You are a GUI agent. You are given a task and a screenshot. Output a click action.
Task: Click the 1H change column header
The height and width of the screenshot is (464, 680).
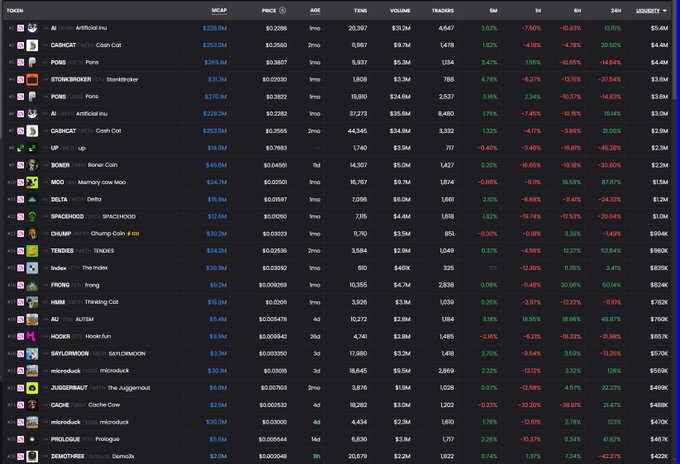click(x=538, y=10)
